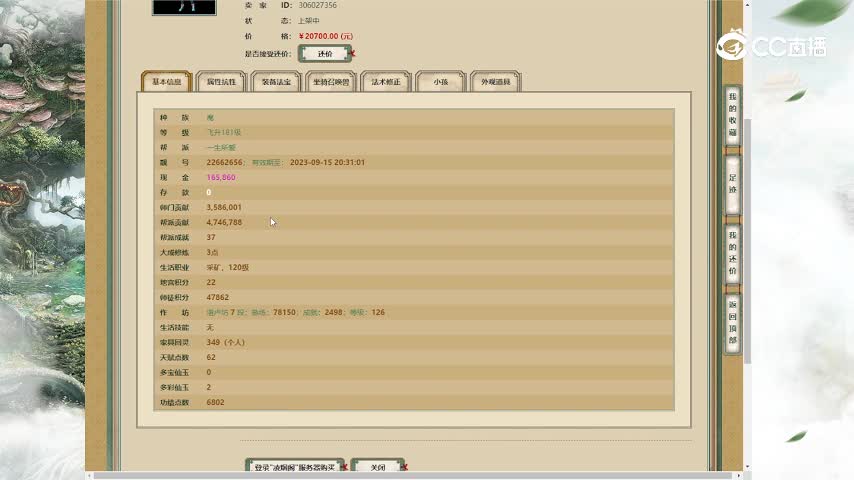Switch to the 属性抗性 tab
The width and height of the screenshot is (854, 480).
coord(221,82)
